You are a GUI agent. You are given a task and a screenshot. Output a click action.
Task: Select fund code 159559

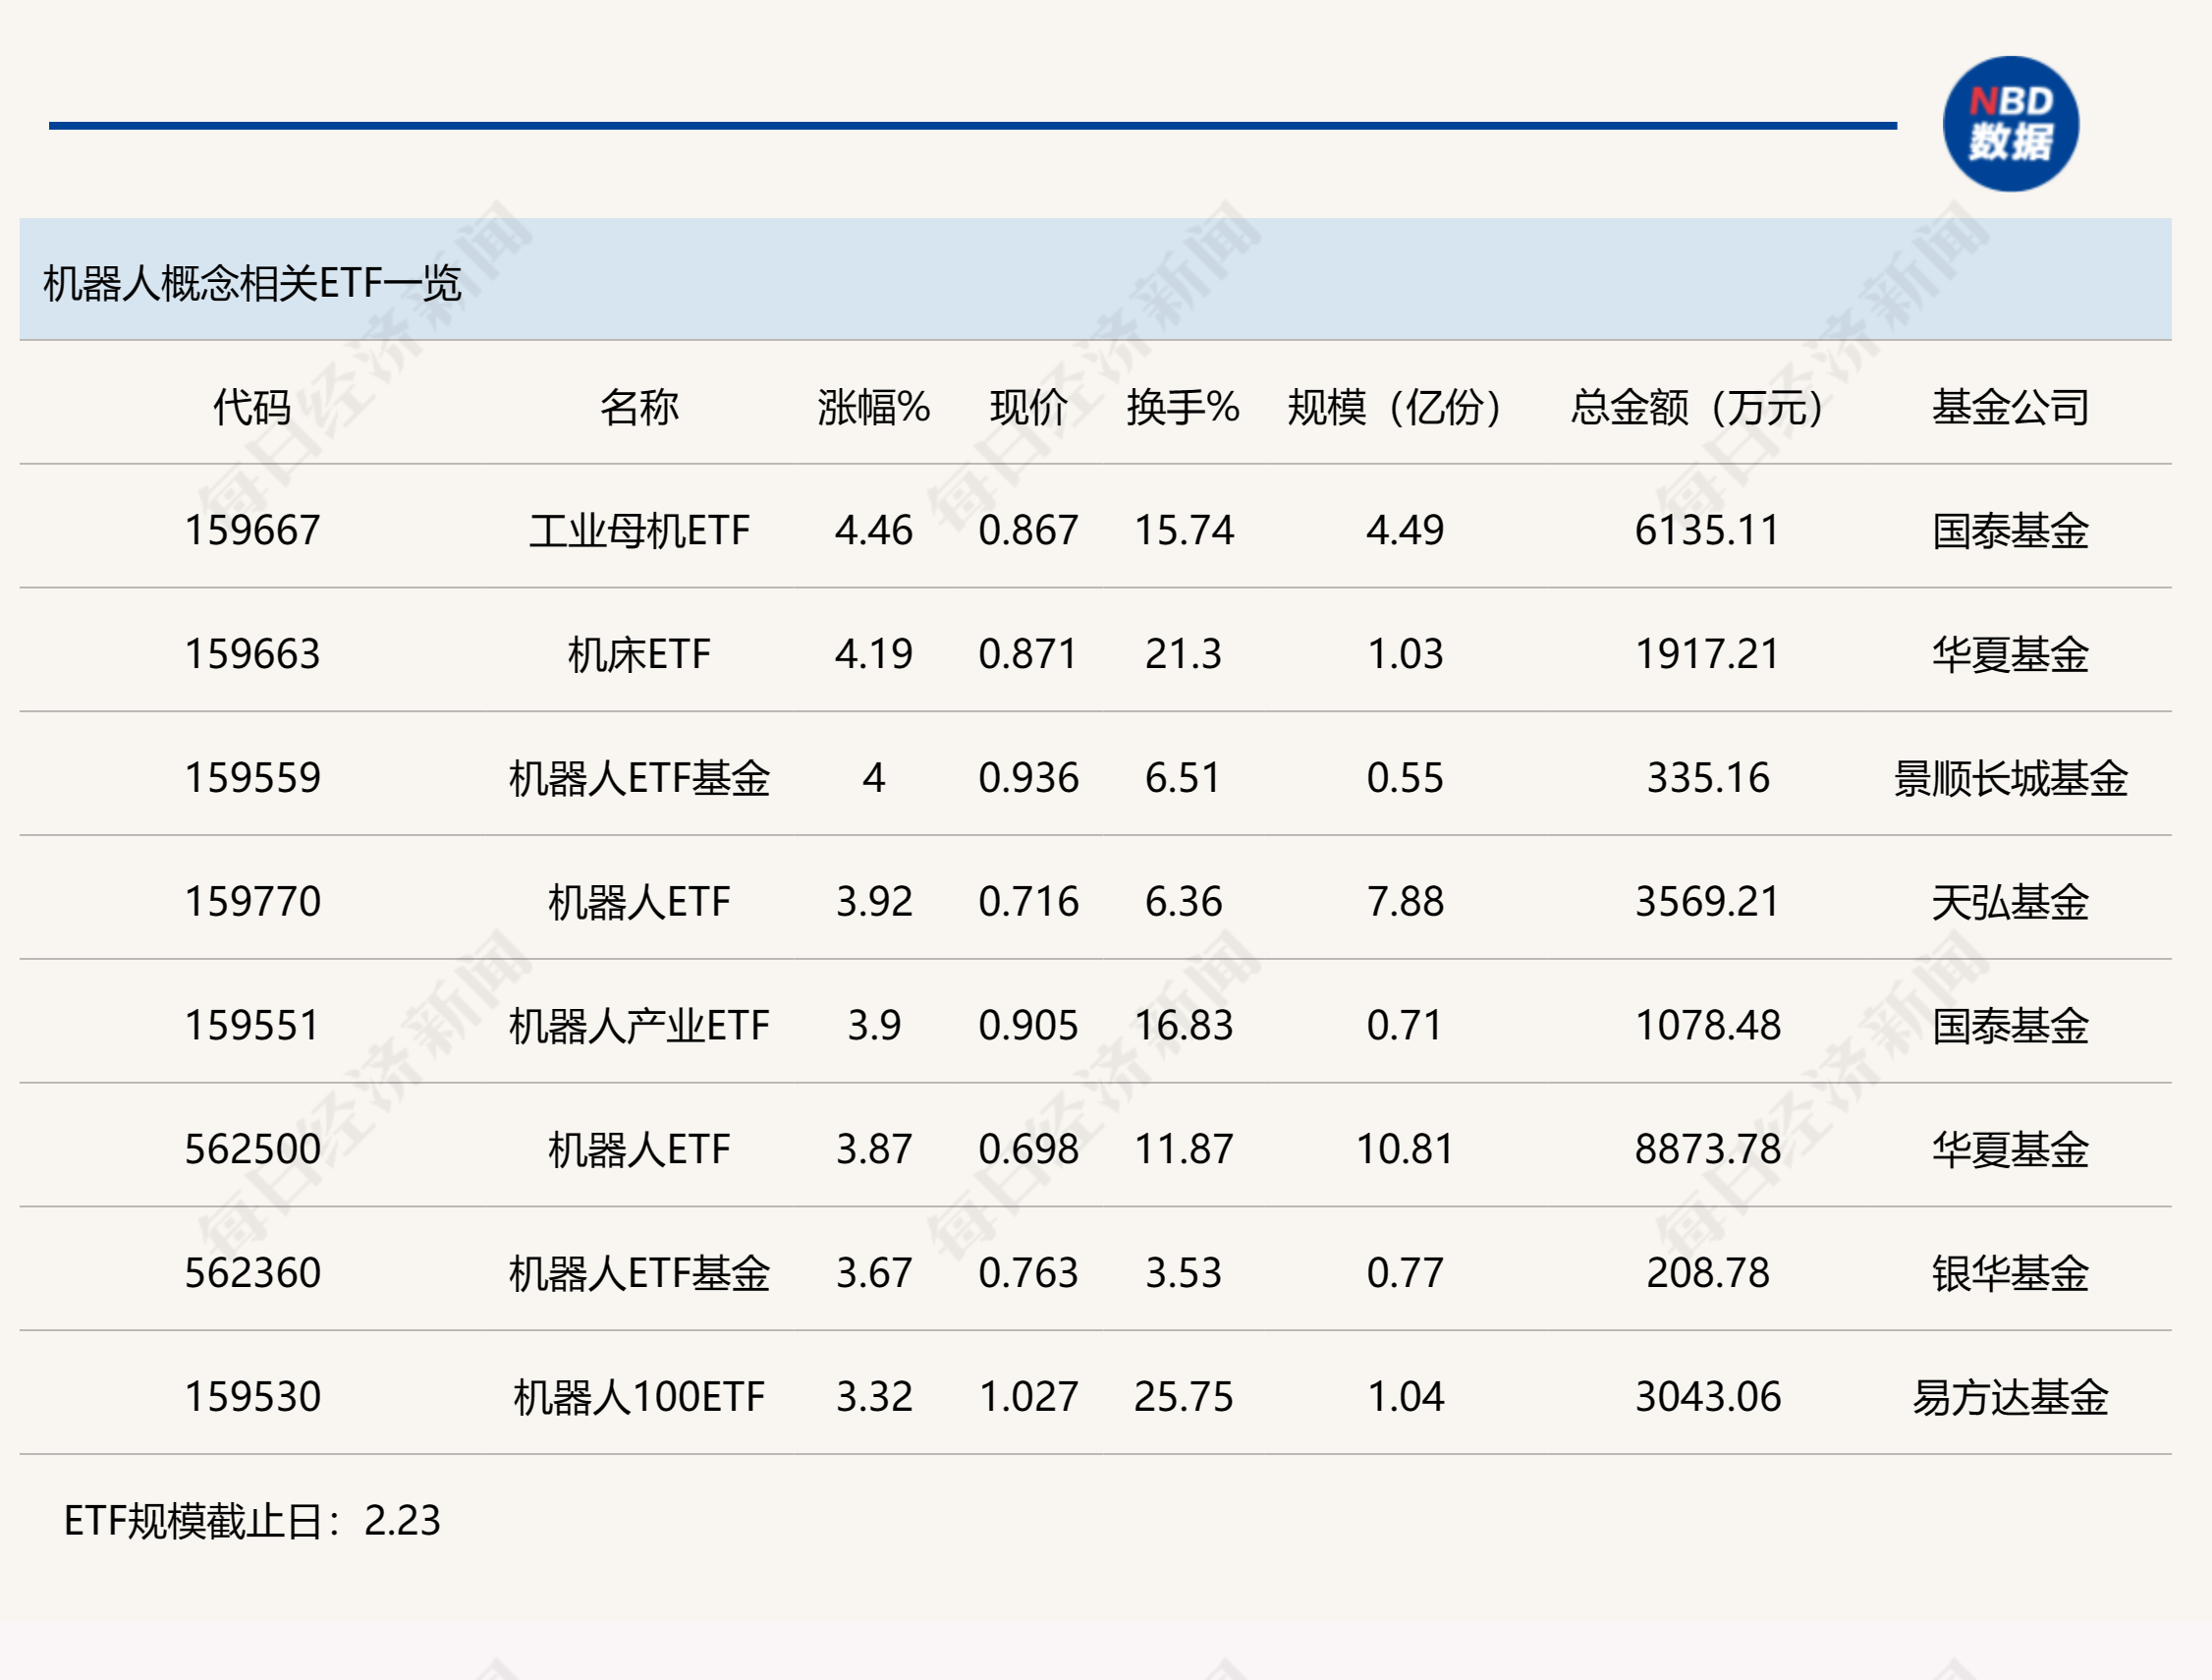[x=252, y=778]
